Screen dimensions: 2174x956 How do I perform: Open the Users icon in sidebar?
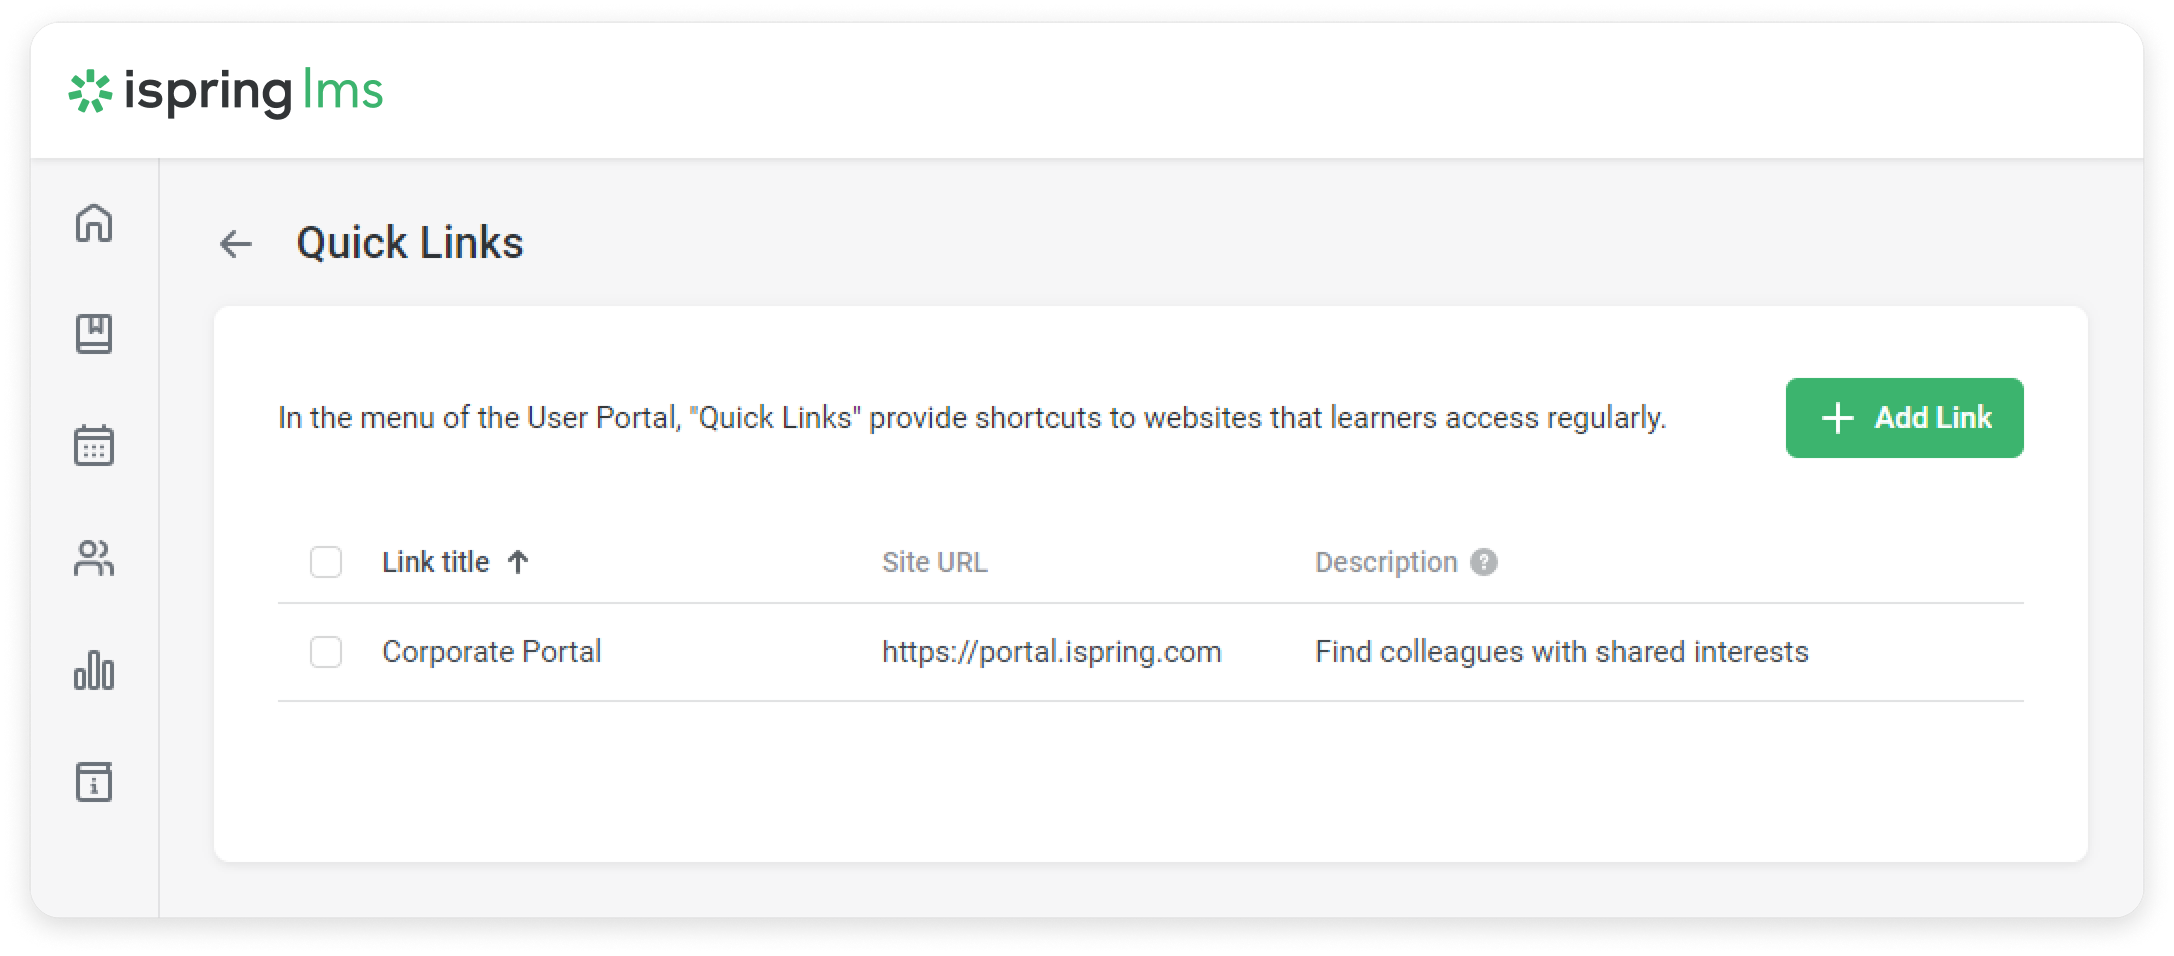pyautogui.click(x=94, y=558)
